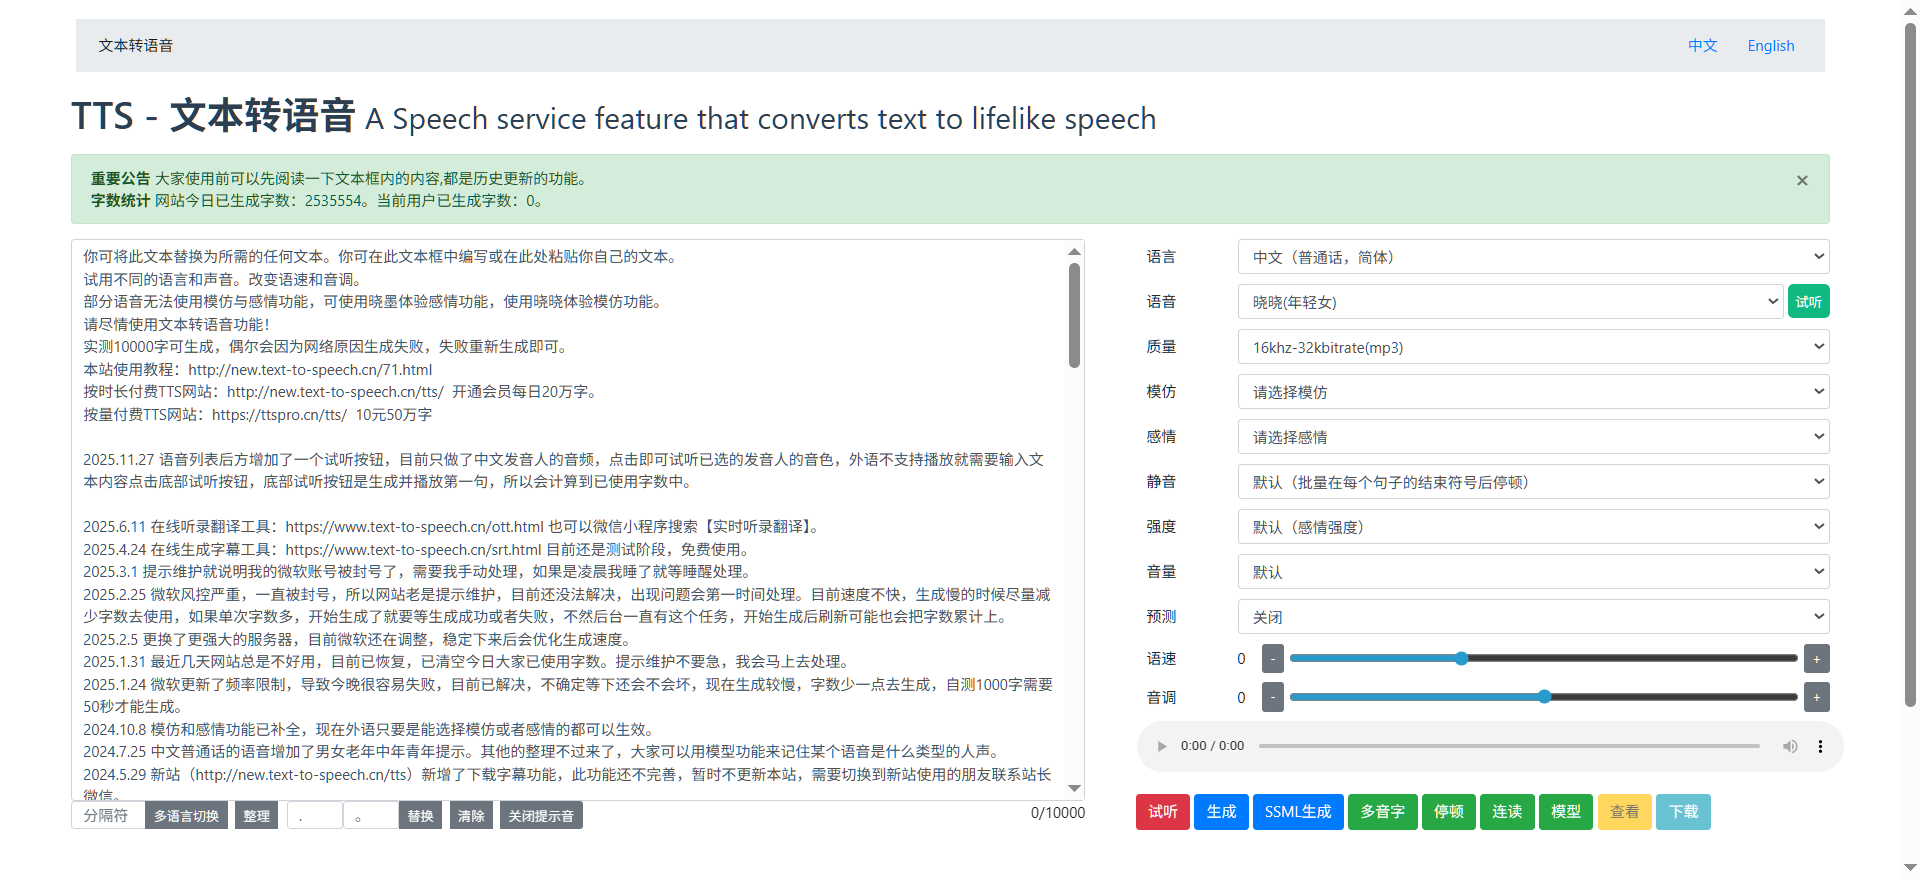
Task: Expand the 晓晓(年轻女) voice dropdown
Action: pyautogui.click(x=1510, y=302)
